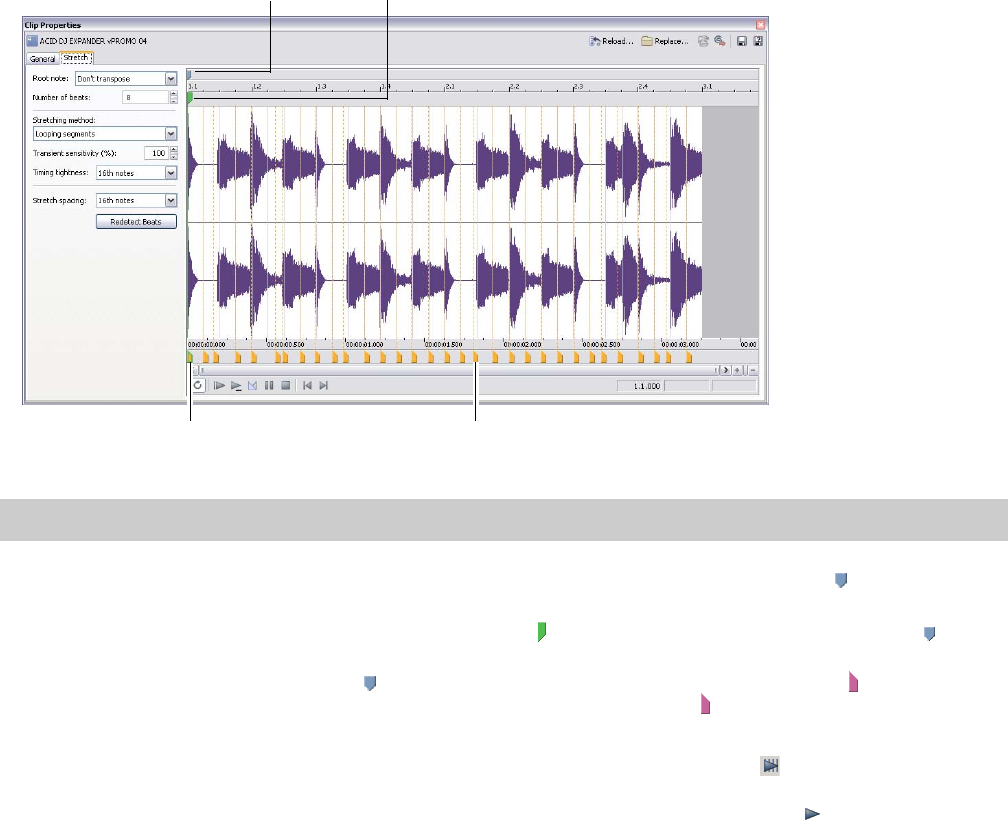The height and width of the screenshot is (824, 1008).
Task: Click the ACID DJ EXPANDER clip icon
Action: pyautogui.click(x=32, y=41)
